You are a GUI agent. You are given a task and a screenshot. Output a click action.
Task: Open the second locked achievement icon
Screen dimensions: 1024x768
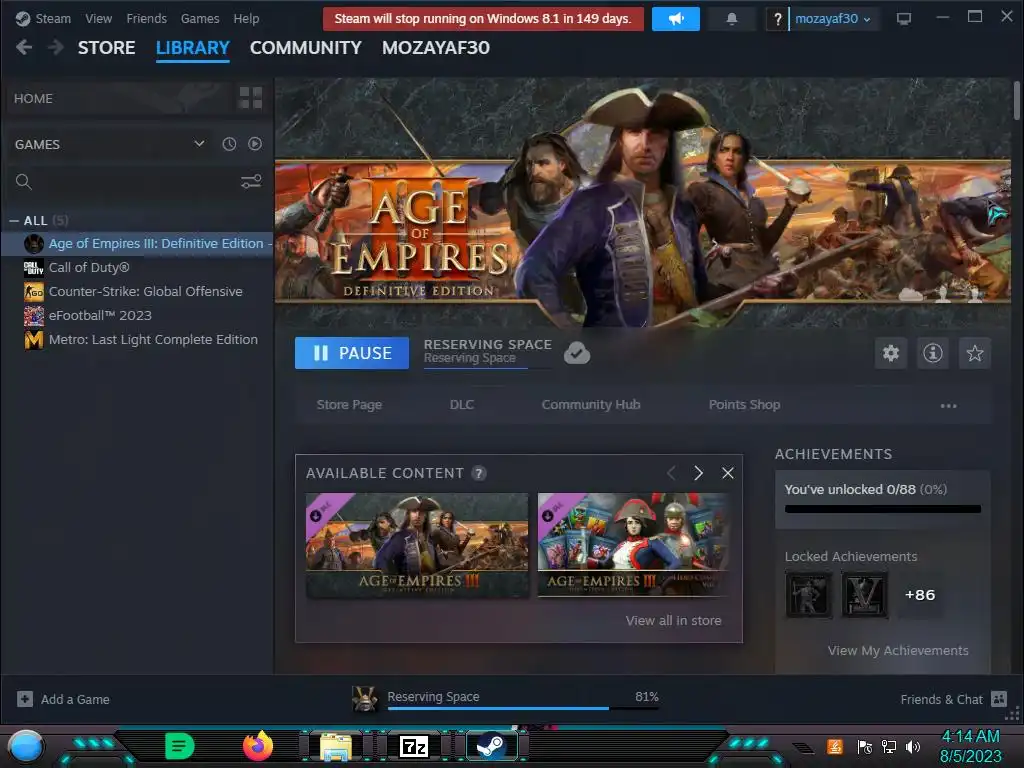pyautogui.click(x=865, y=595)
